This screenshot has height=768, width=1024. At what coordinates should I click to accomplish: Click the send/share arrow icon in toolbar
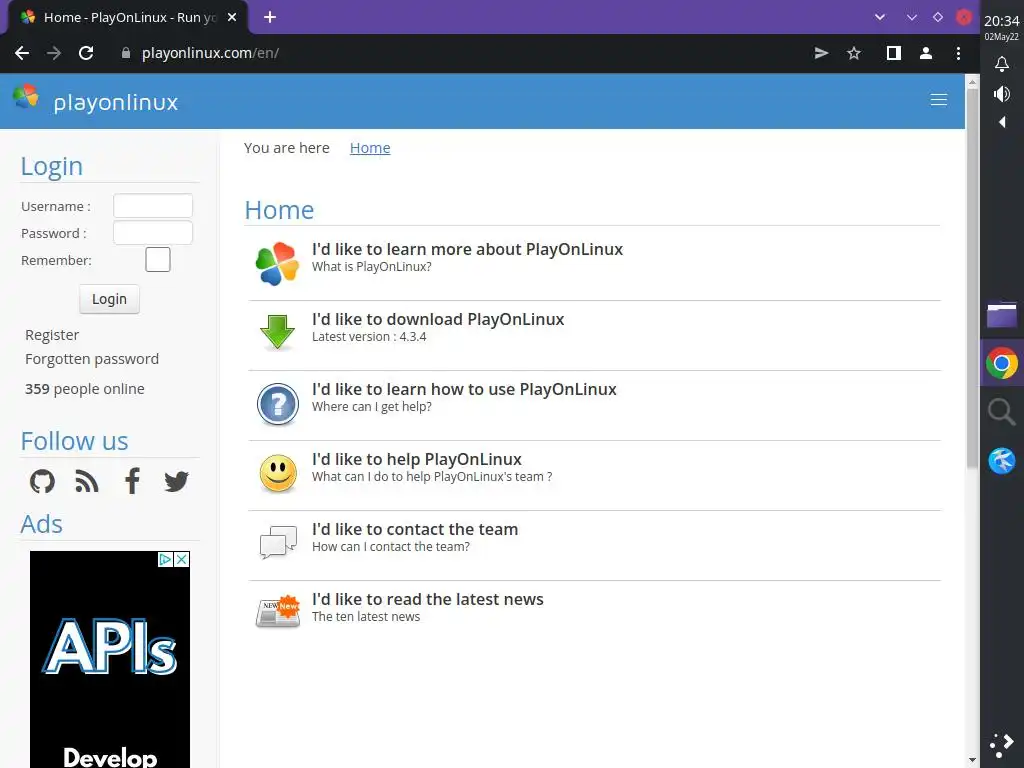click(x=822, y=54)
